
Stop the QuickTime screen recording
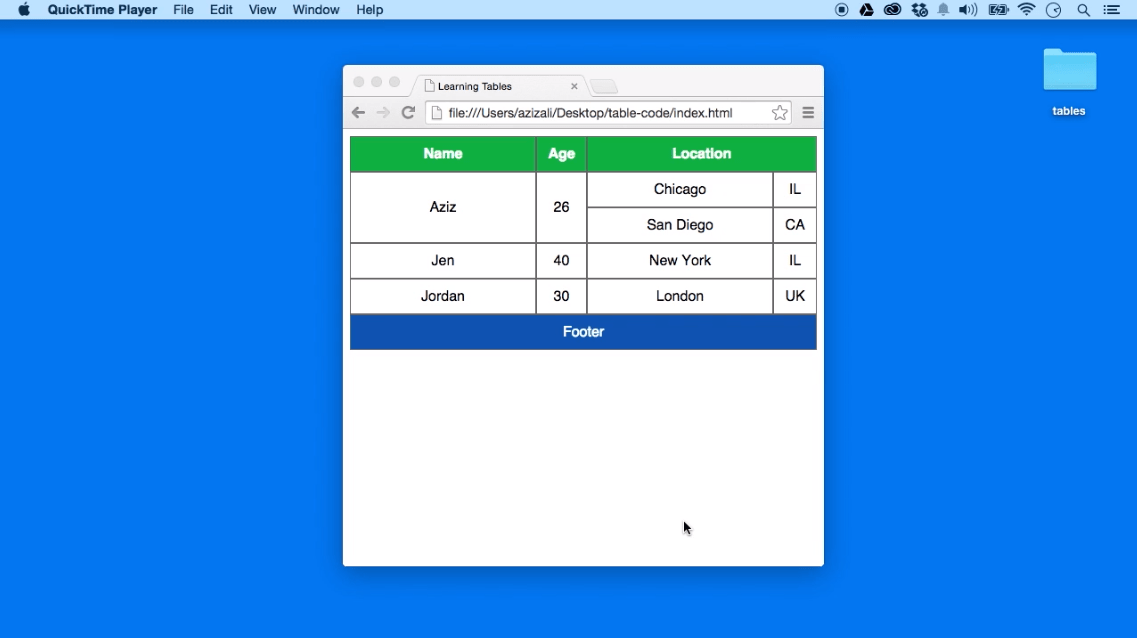843,10
